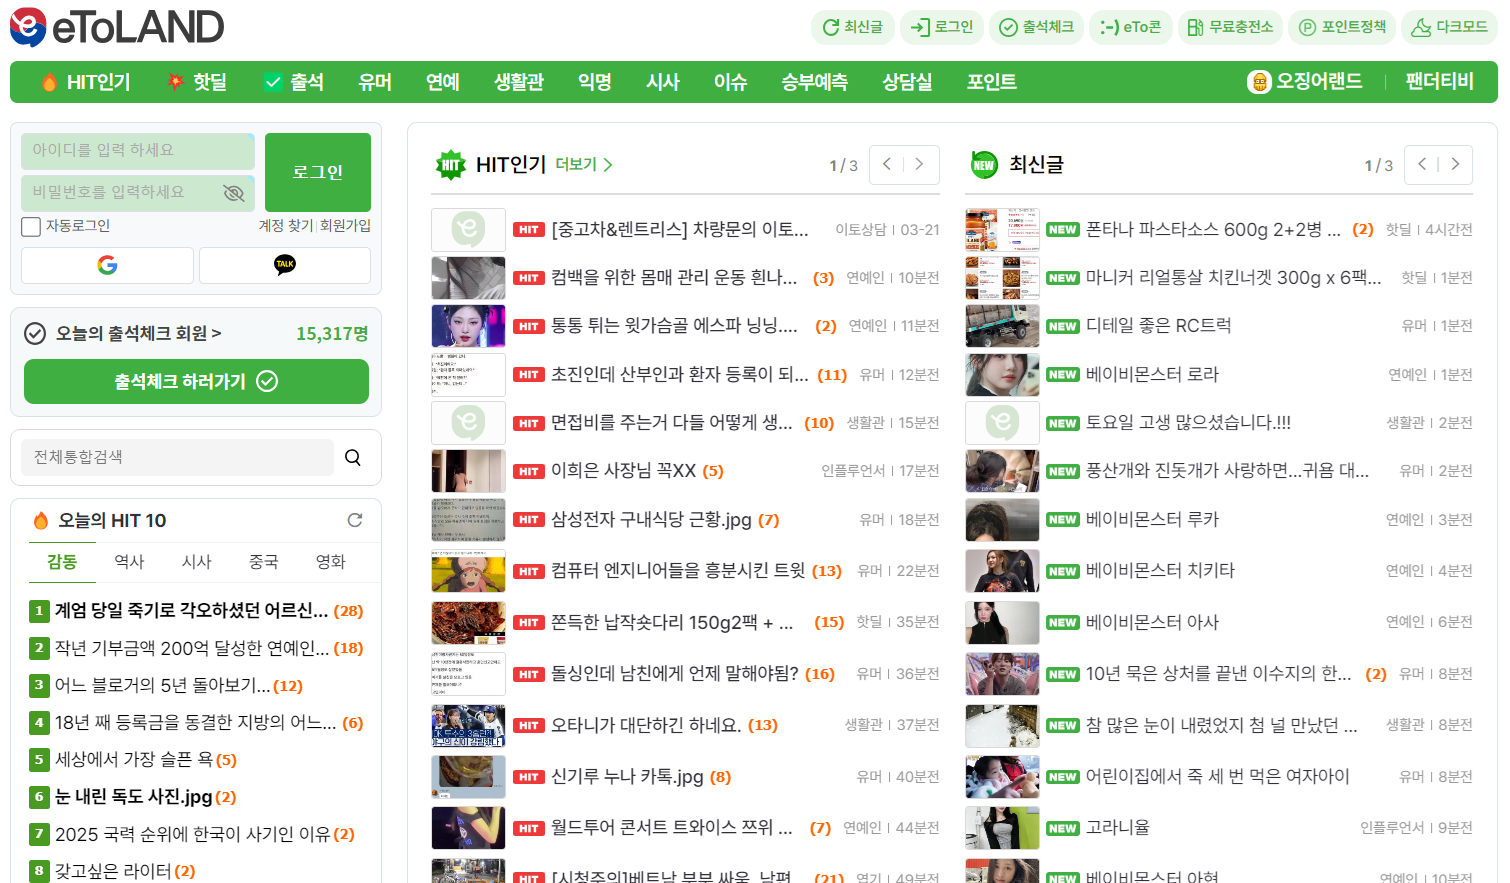Sign in with the Google icon
This screenshot has width=1510, height=883.
pyautogui.click(x=107, y=265)
